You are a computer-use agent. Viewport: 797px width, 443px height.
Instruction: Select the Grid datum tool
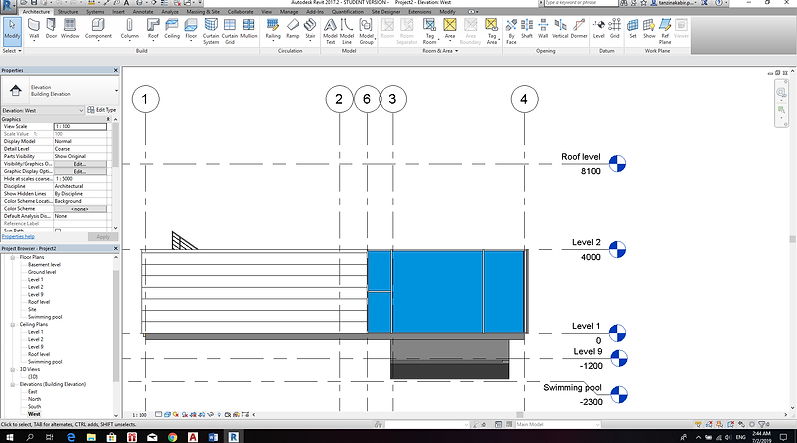[615, 29]
